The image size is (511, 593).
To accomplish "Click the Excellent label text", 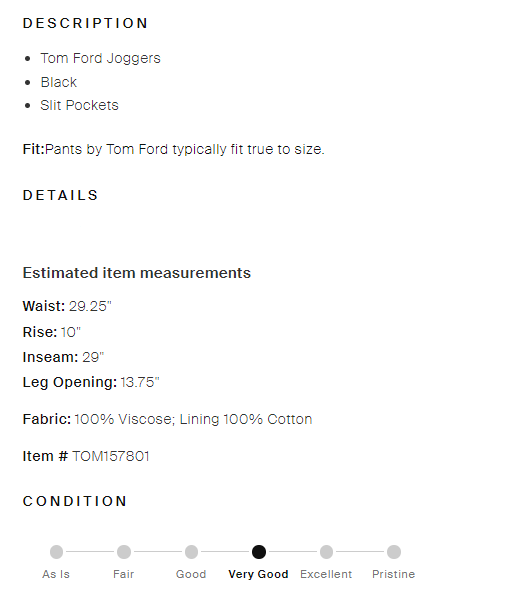I will click(x=326, y=574).
